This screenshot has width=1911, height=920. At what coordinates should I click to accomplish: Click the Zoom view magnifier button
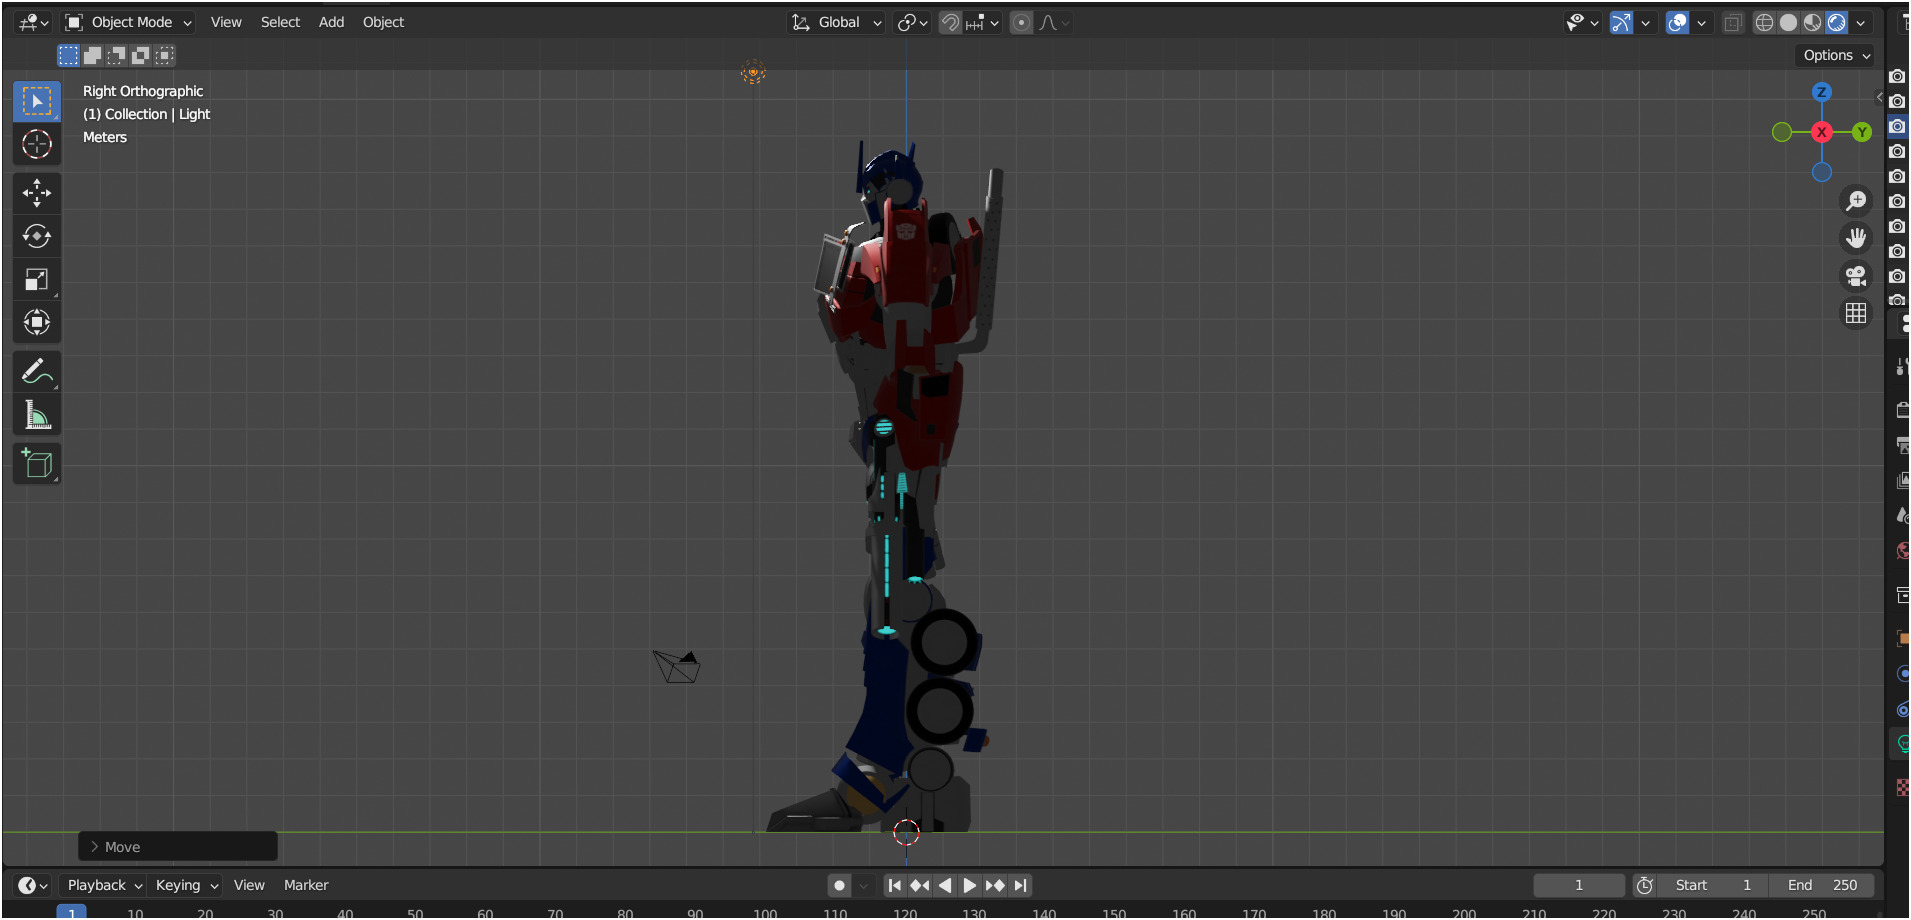(x=1856, y=201)
